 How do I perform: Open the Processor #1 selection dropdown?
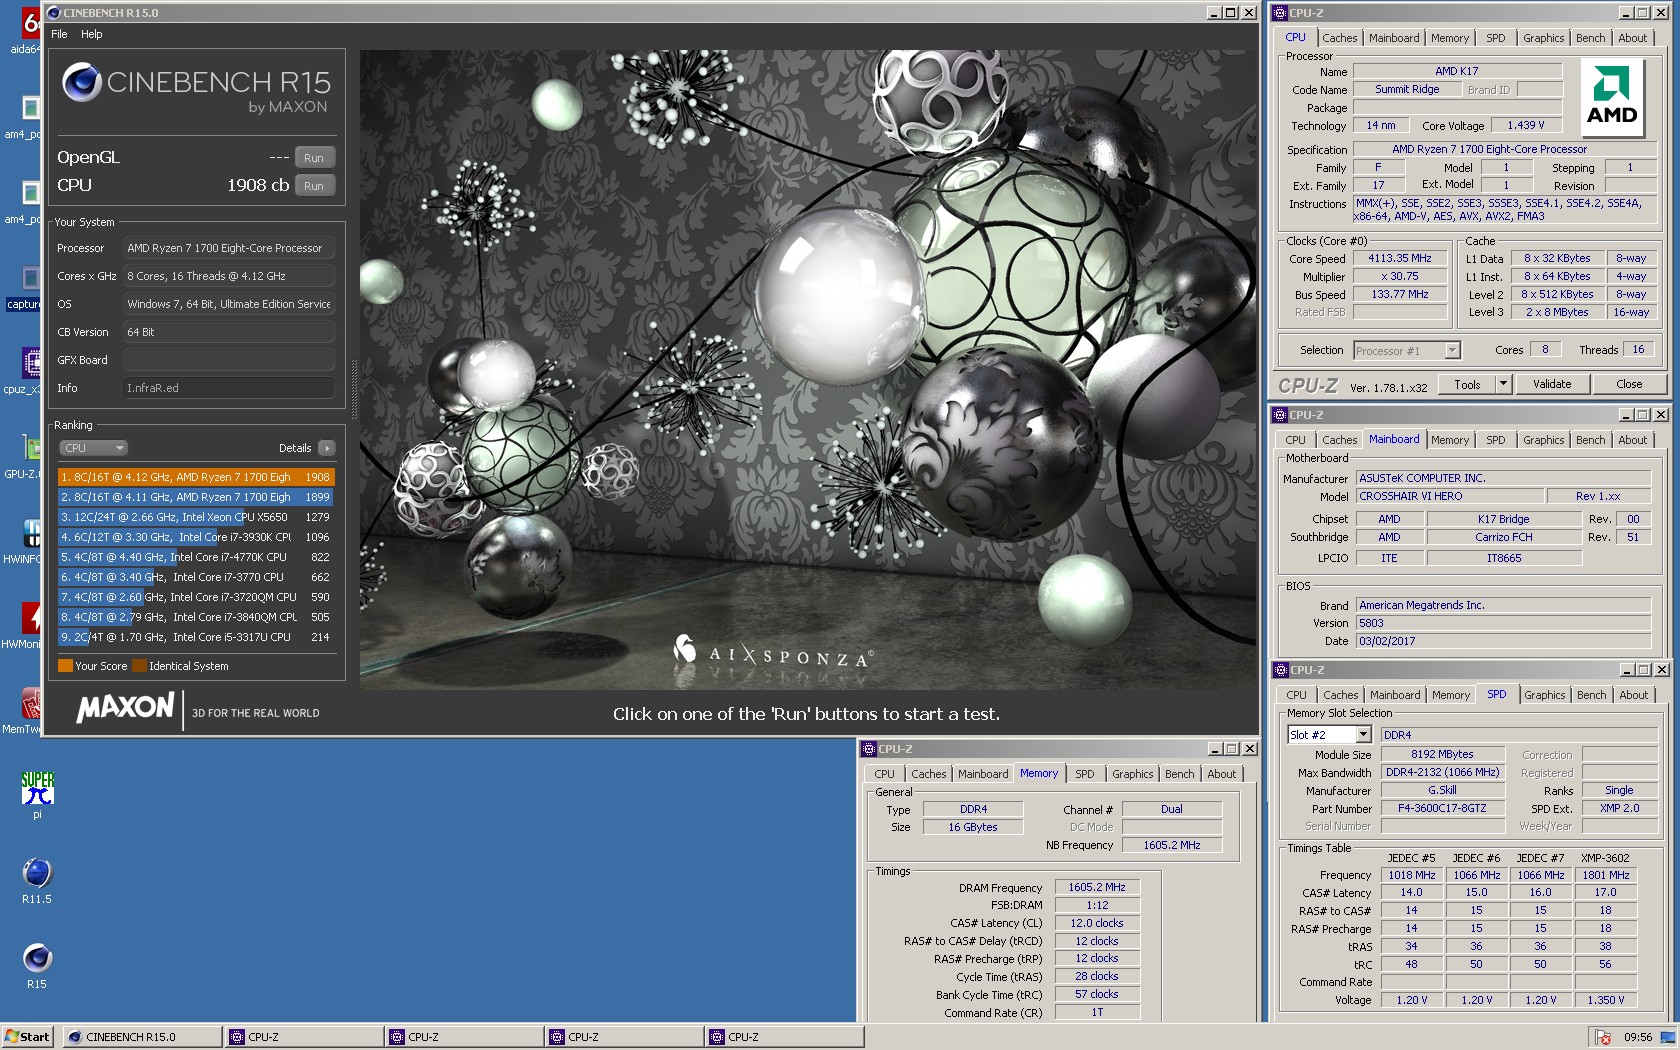tap(1407, 351)
